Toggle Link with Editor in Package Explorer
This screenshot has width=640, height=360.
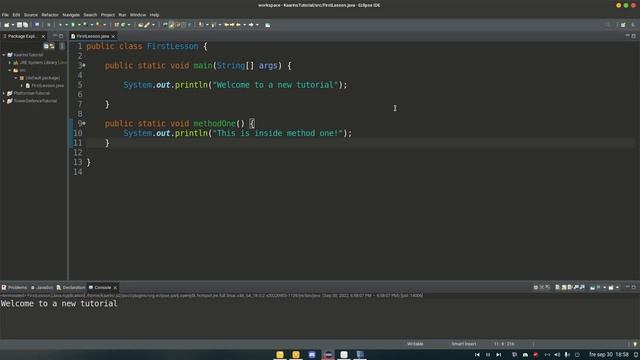click(x=52, y=46)
